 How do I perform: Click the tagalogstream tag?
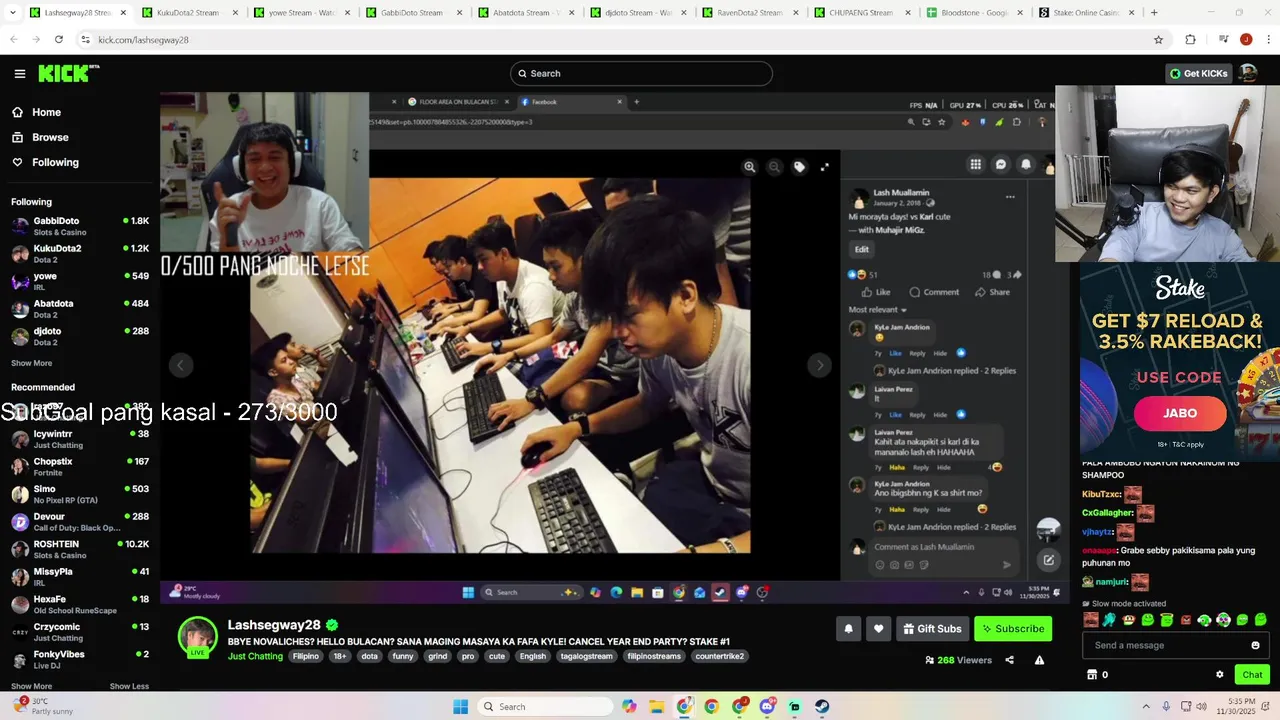586,656
